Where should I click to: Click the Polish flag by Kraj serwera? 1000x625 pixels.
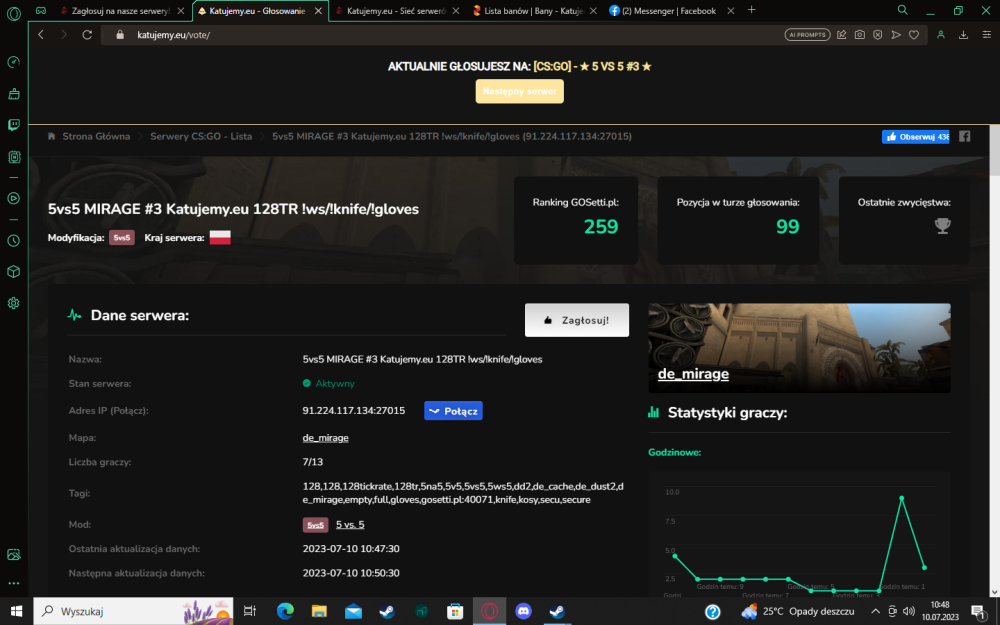pos(220,237)
